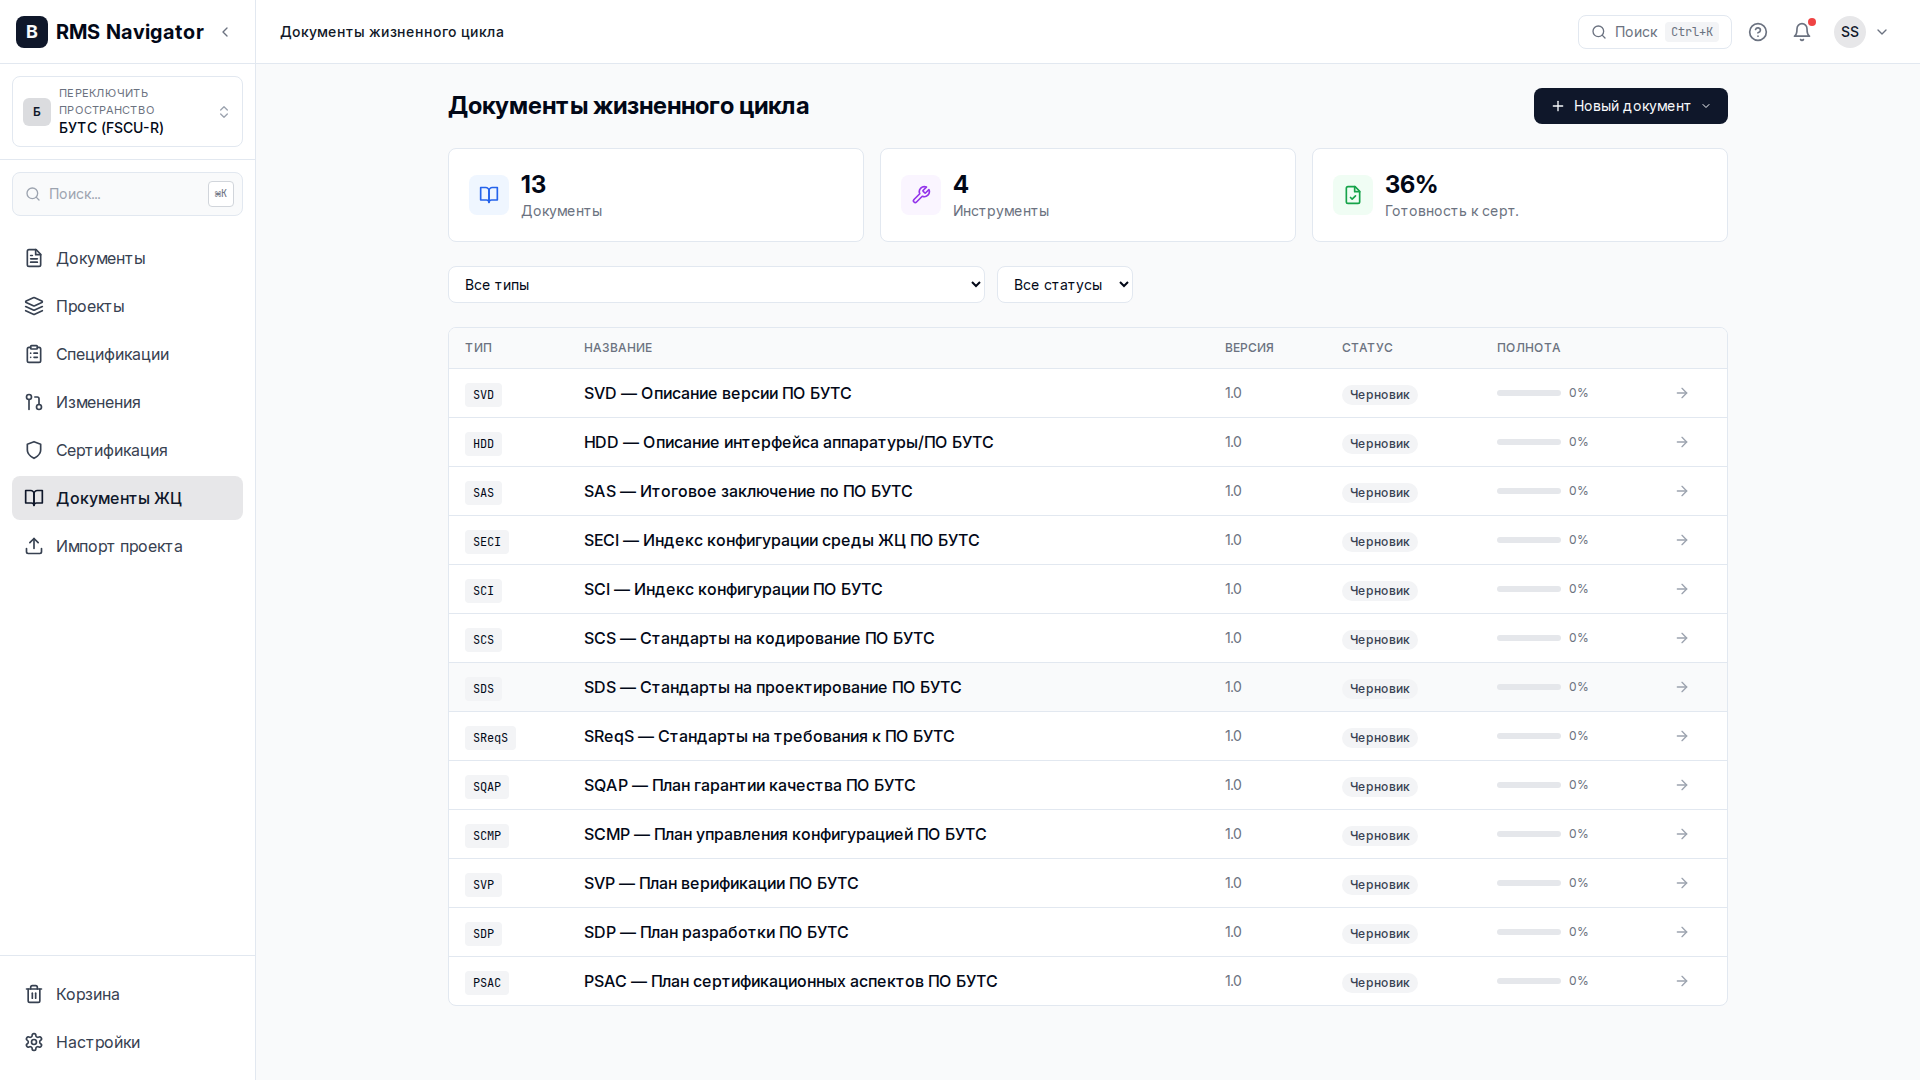The height and width of the screenshot is (1080, 1920).
Task: Open SCMP — План управления конфигурацией
Action: tap(785, 834)
